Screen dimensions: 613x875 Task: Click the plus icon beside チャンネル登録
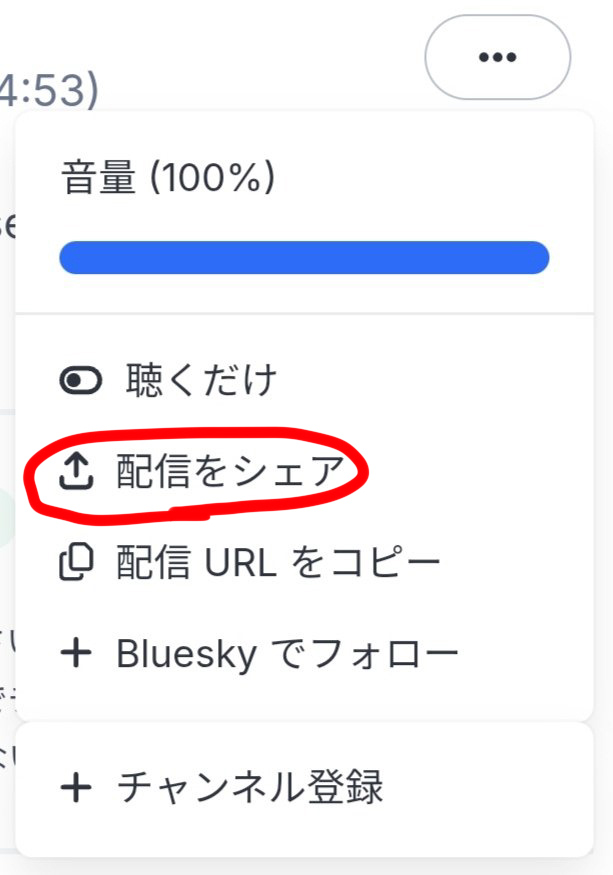coord(76,787)
